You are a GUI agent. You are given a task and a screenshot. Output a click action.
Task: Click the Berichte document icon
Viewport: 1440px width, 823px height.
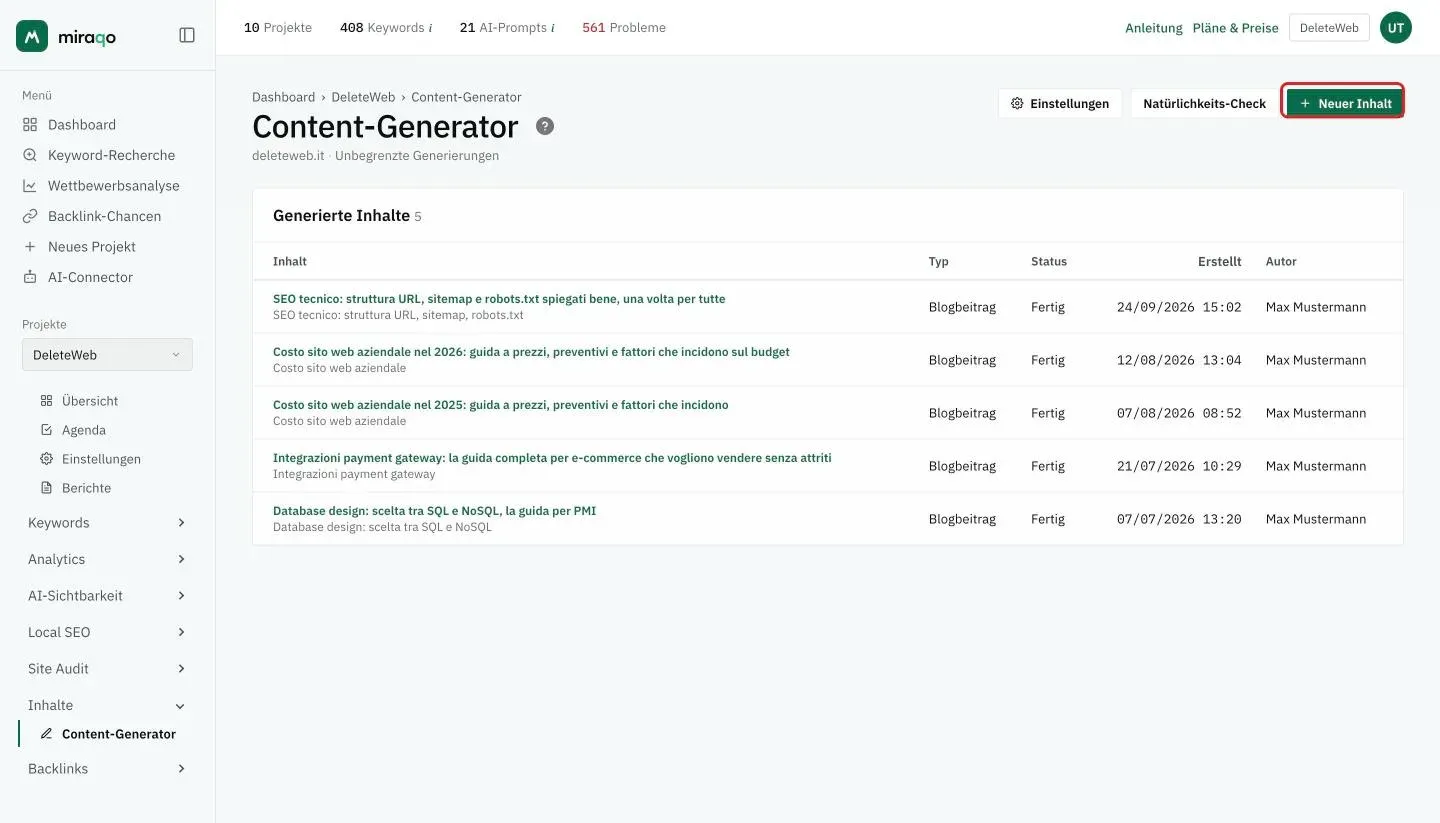[46, 488]
